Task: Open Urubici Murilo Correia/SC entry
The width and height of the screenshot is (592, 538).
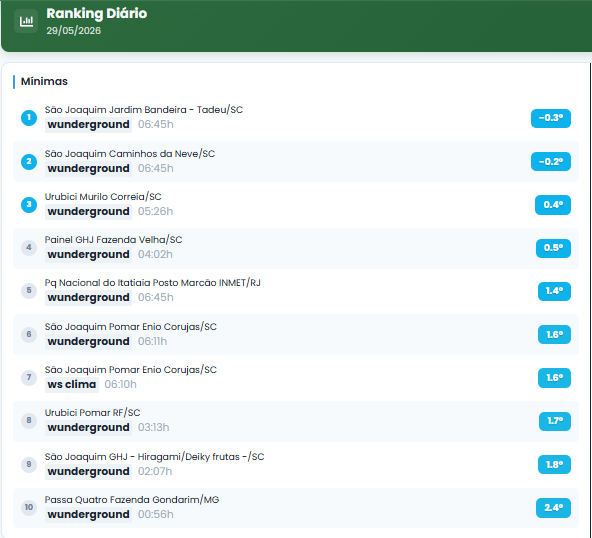Action: (x=103, y=197)
